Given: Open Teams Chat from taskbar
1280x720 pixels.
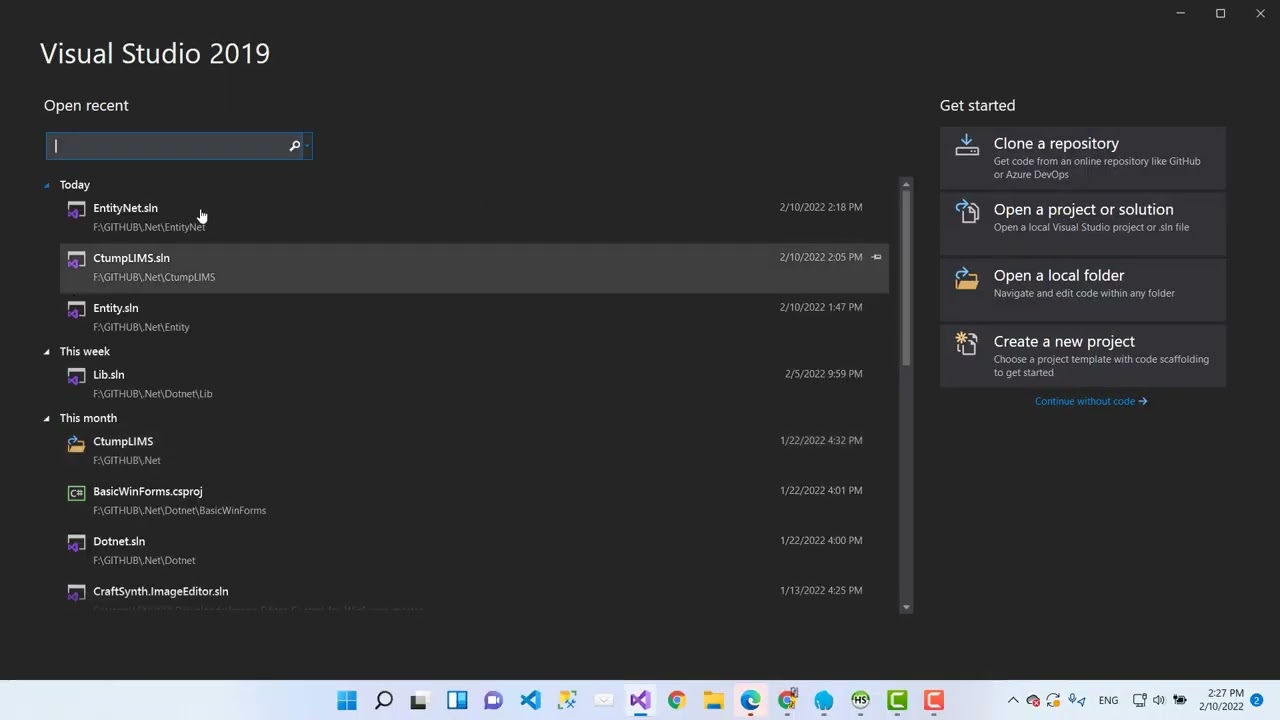Looking at the screenshot, I should click(x=493, y=700).
